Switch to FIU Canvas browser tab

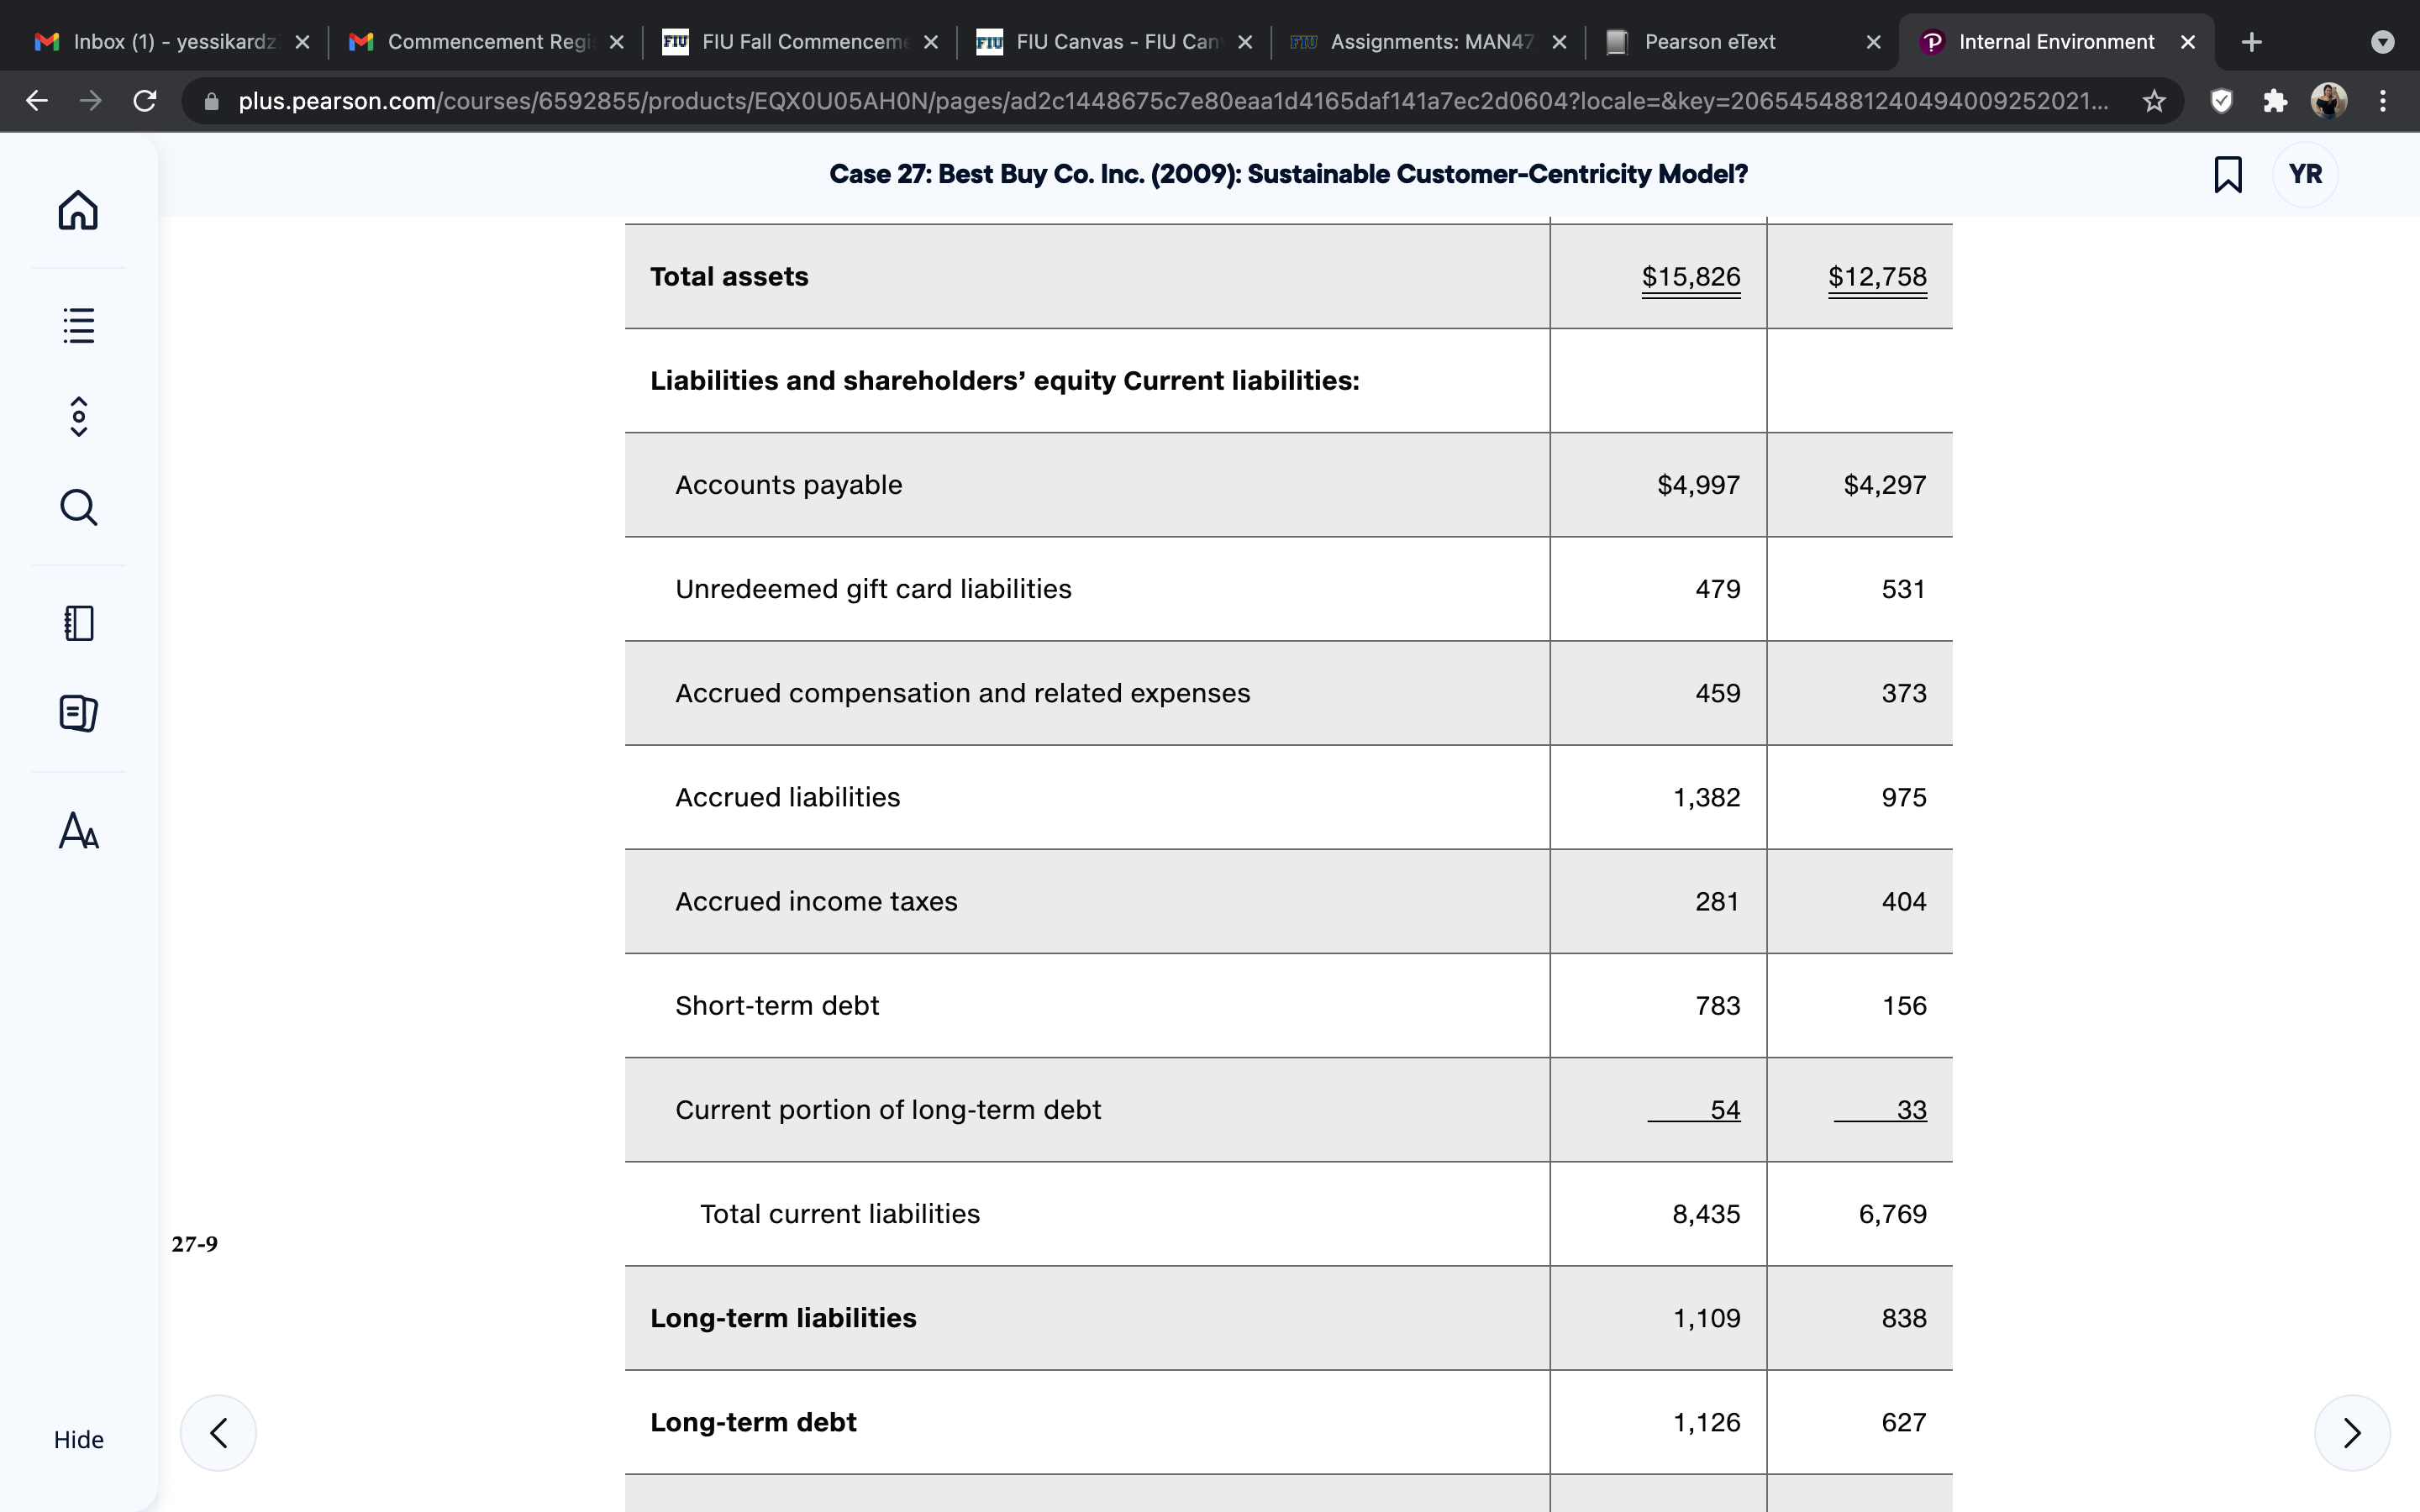pos(1113,42)
